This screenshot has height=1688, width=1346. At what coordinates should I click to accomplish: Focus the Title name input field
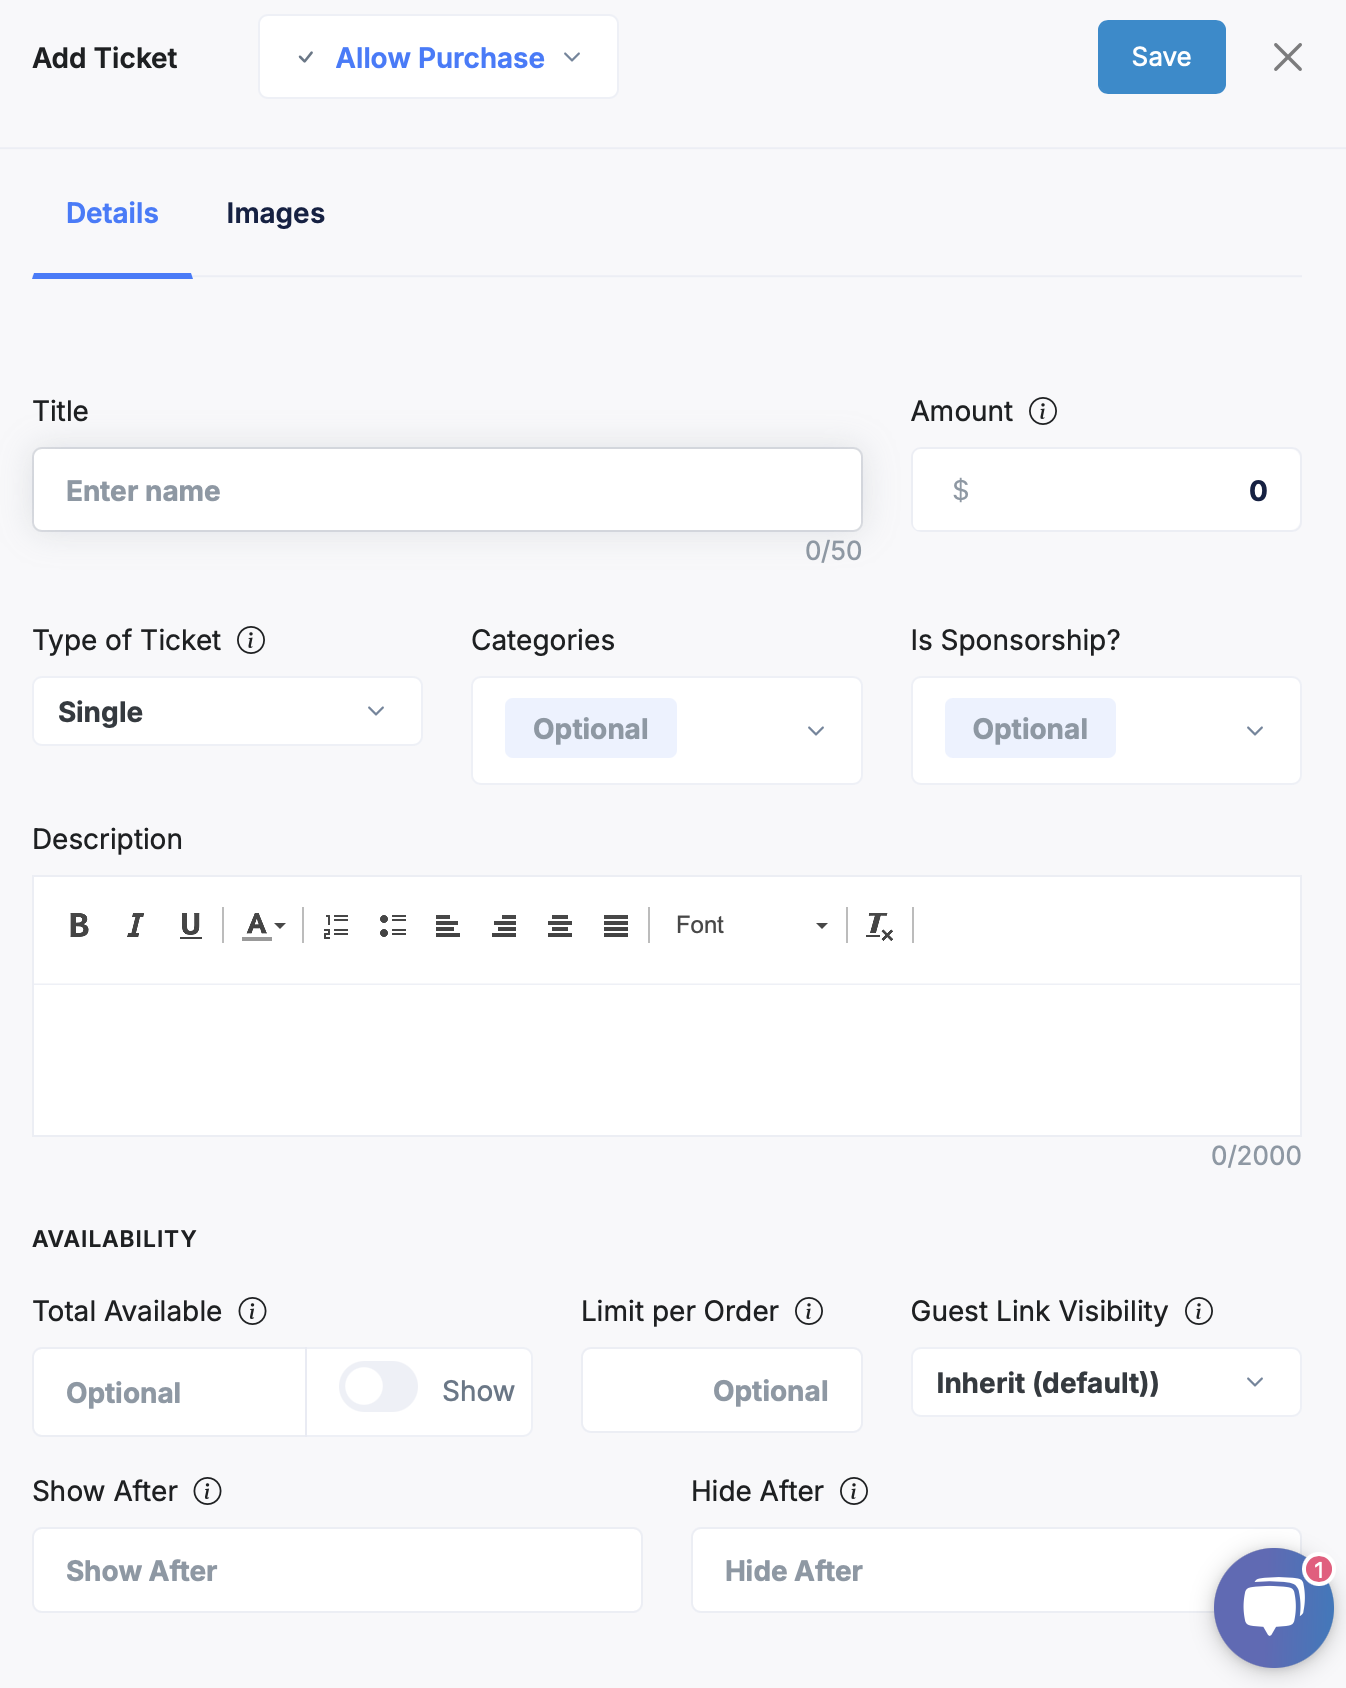point(448,490)
